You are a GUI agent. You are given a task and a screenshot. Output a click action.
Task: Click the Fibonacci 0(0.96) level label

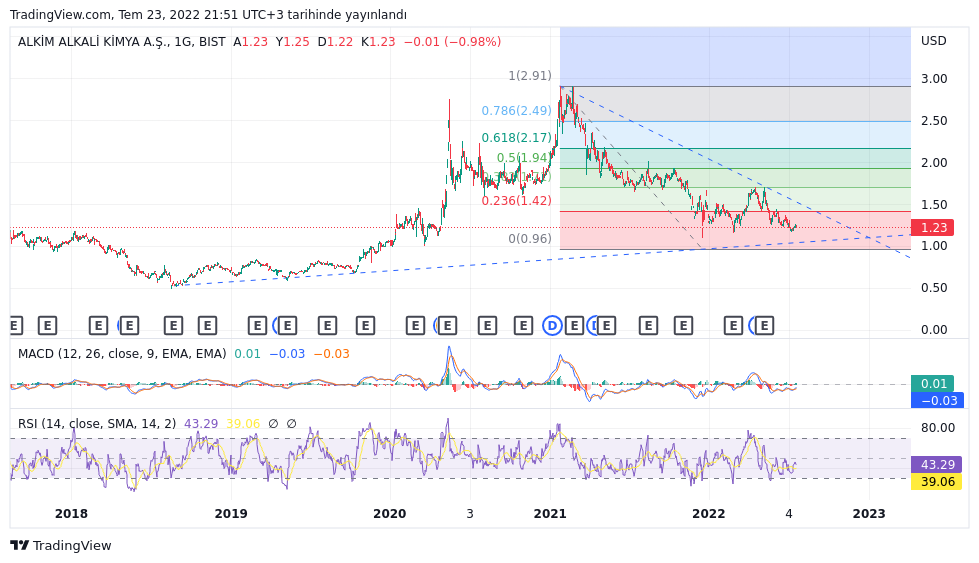[530, 238]
